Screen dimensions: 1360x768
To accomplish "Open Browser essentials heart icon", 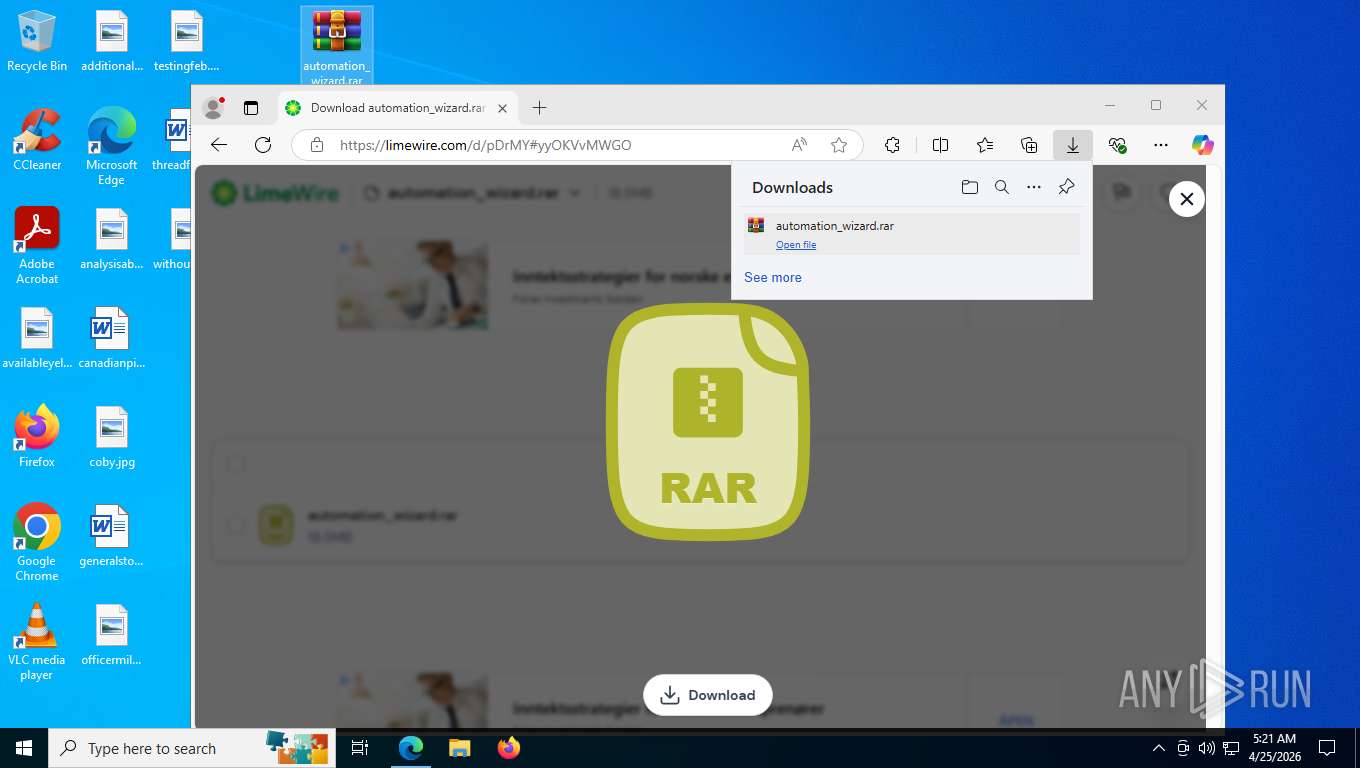I will (x=1118, y=145).
